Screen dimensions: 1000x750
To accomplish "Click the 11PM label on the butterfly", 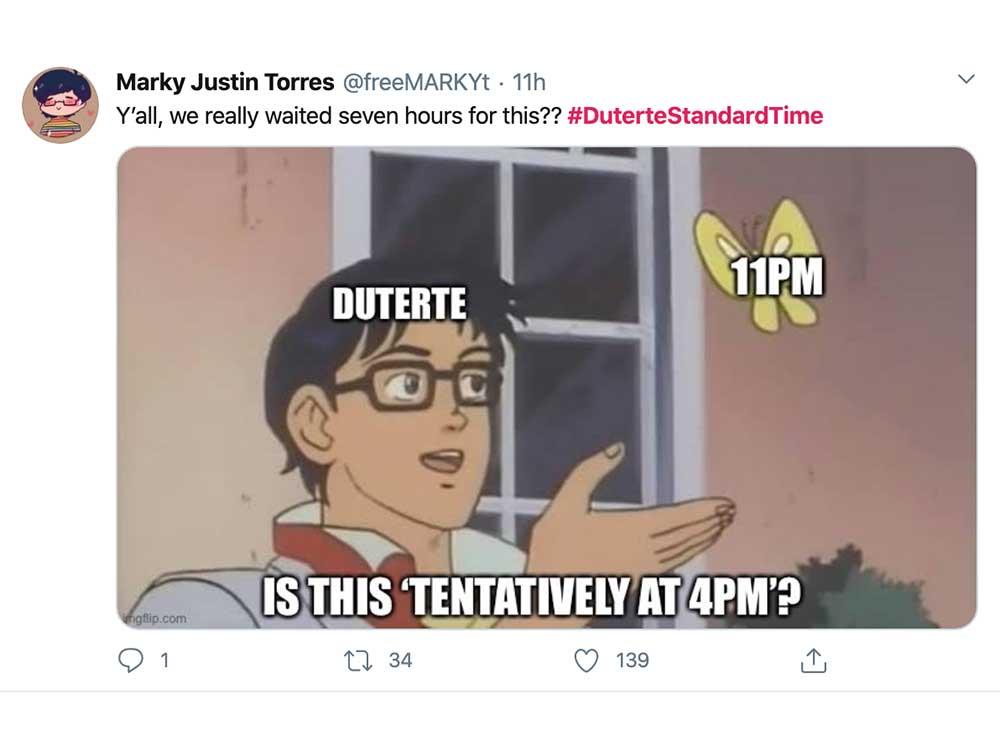I will click(x=776, y=277).
